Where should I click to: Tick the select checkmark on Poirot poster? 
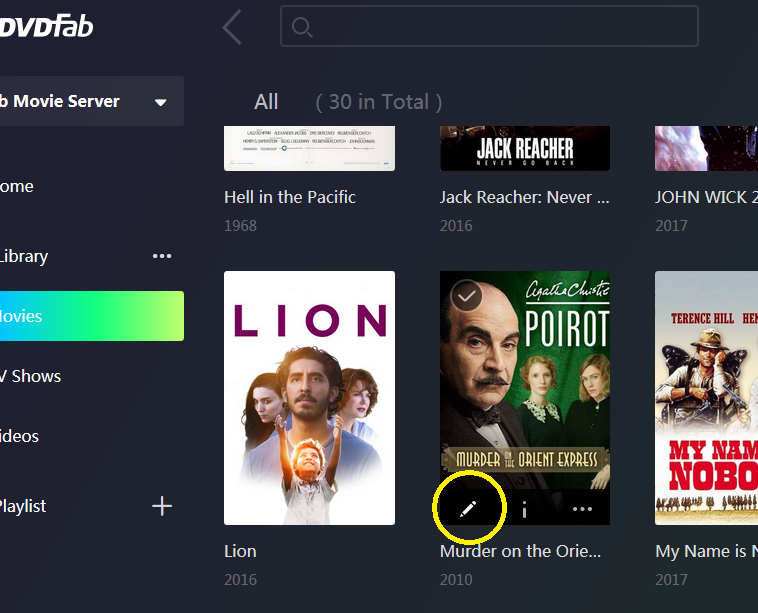point(466,295)
